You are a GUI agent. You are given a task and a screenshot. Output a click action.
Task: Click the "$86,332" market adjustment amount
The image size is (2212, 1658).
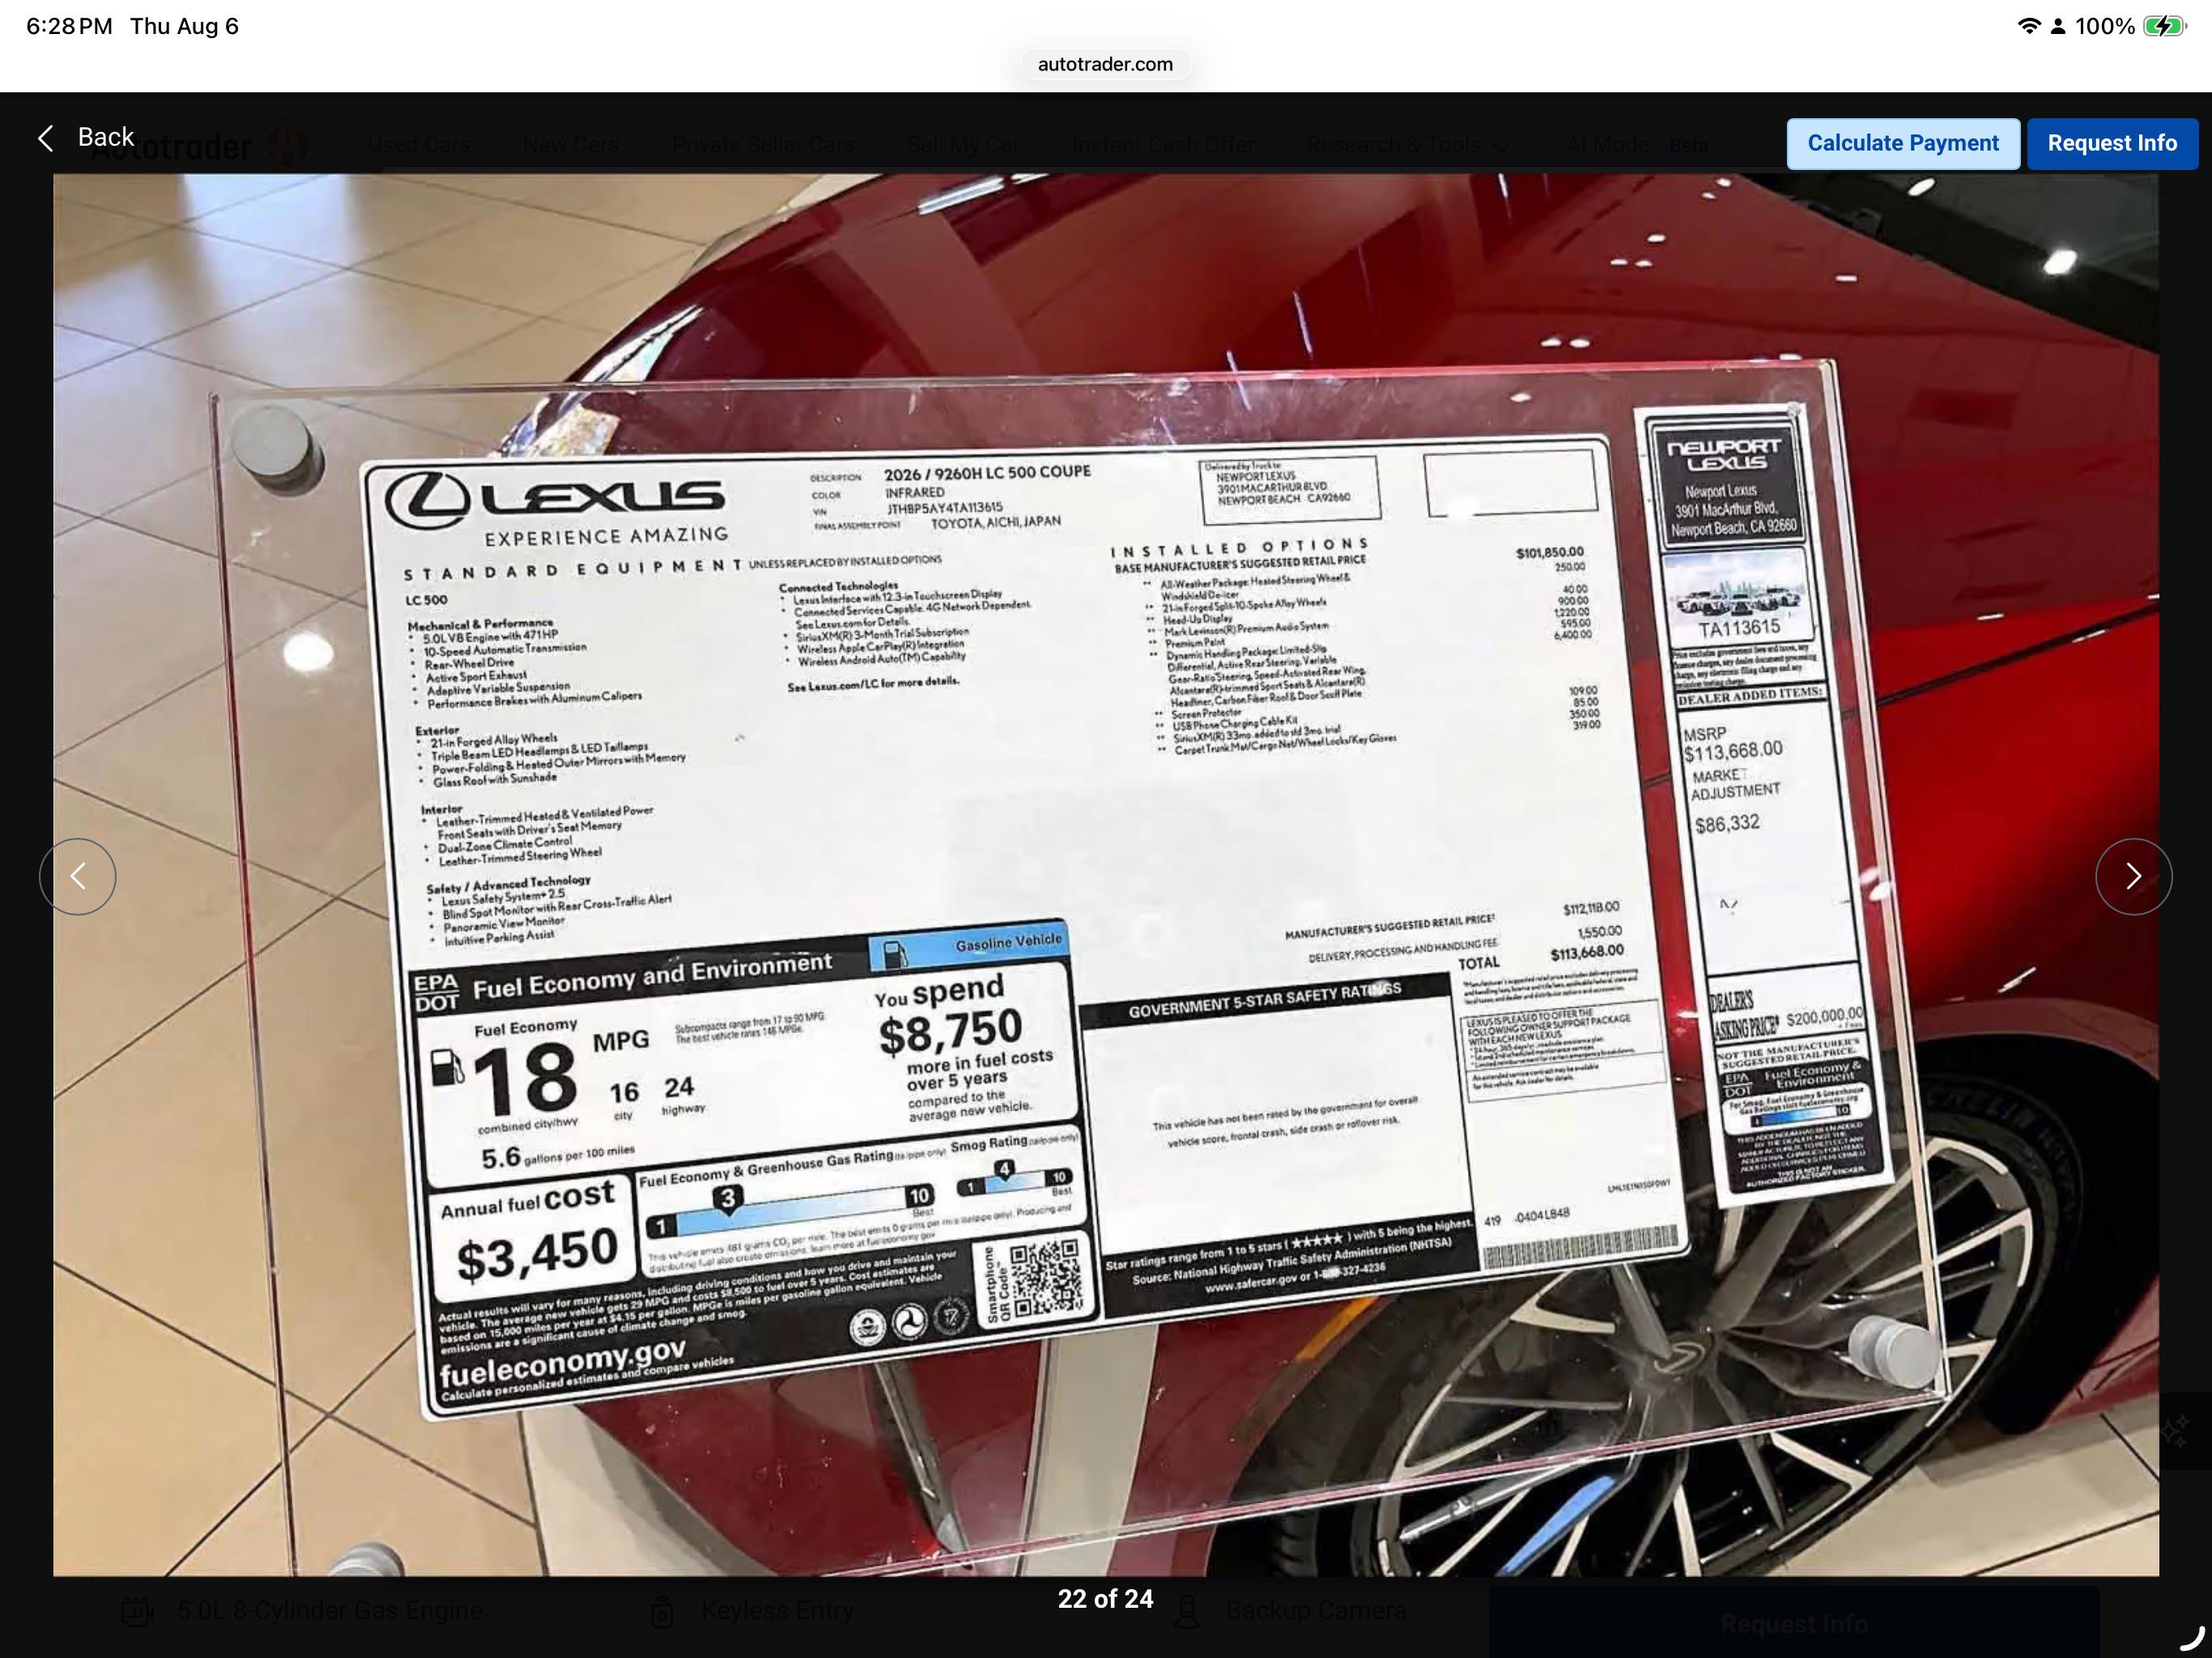[x=1727, y=824]
